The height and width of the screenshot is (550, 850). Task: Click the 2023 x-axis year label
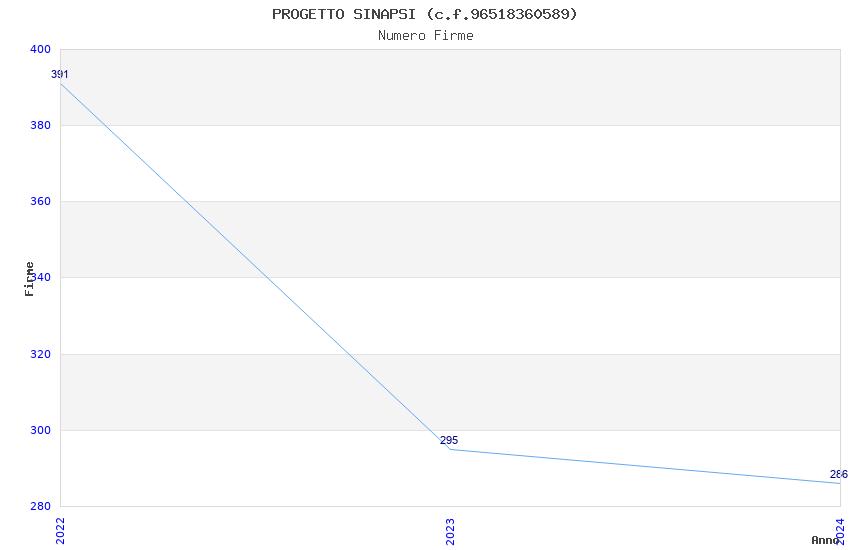point(450,530)
